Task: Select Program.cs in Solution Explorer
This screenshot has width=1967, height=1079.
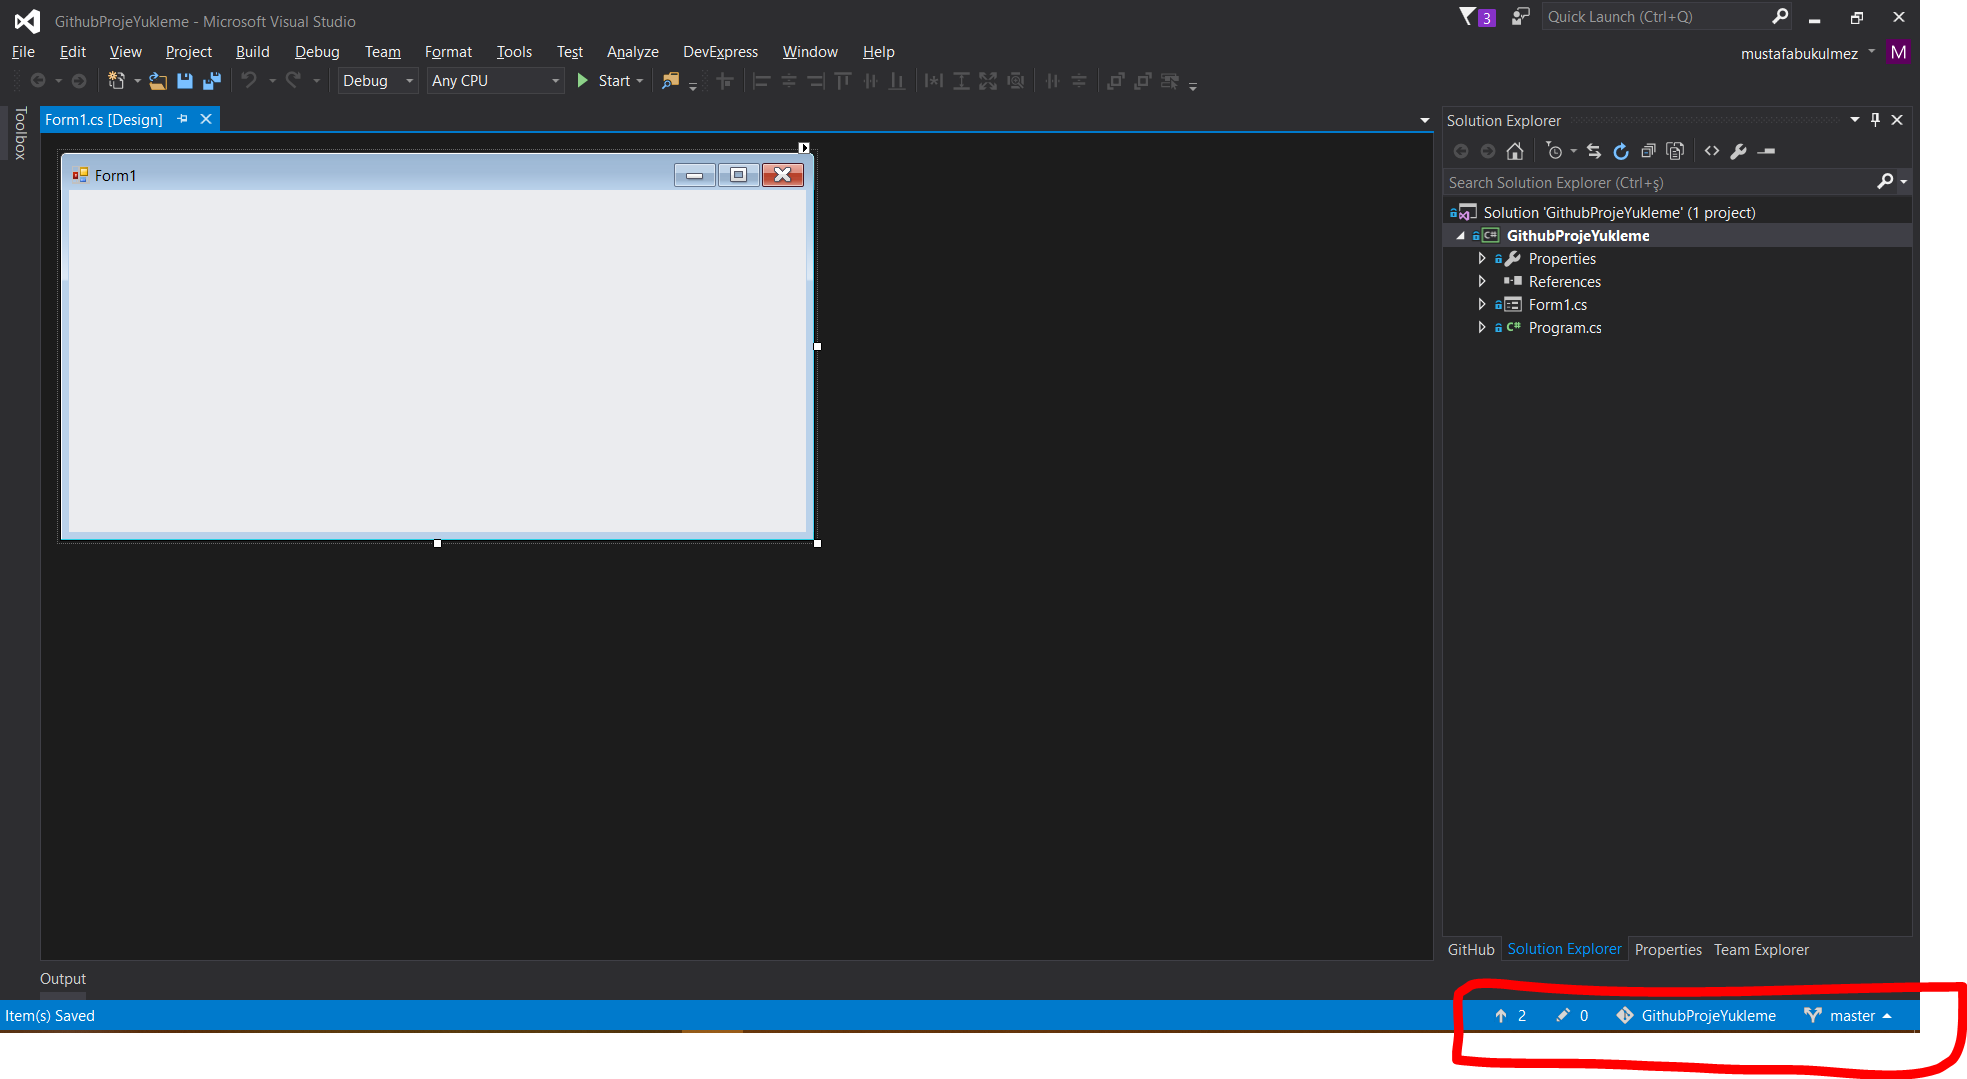Action: coord(1565,327)
